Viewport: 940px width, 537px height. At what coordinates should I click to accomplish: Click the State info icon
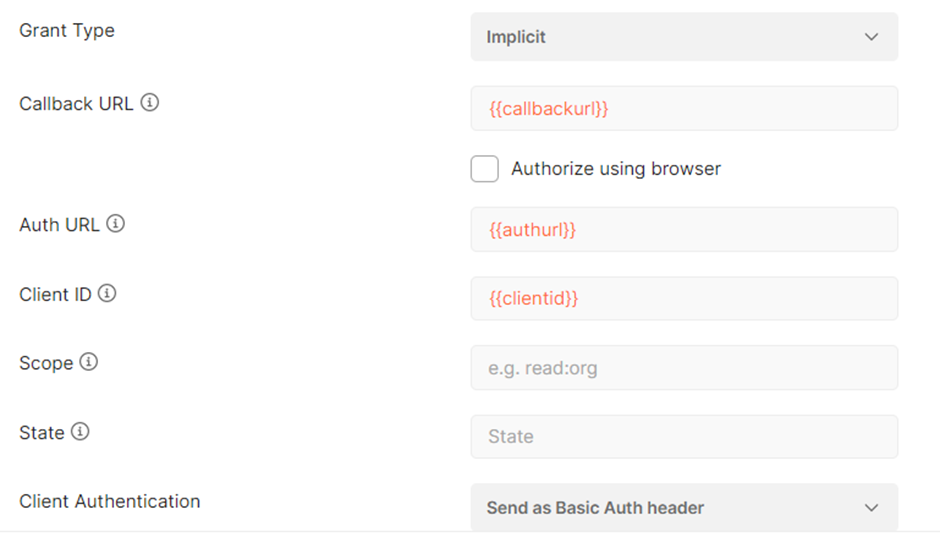click(x=80, y=431)
